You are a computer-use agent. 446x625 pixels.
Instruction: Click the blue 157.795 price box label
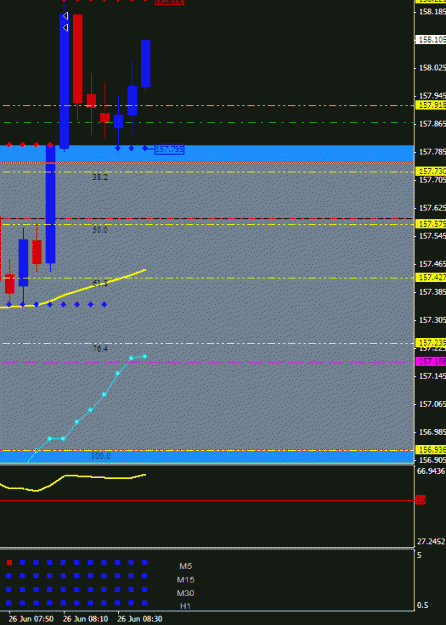click(x=169, y=149)
